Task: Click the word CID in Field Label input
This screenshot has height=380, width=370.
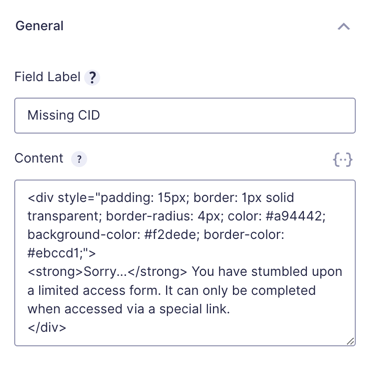Action: coord(89,115)
